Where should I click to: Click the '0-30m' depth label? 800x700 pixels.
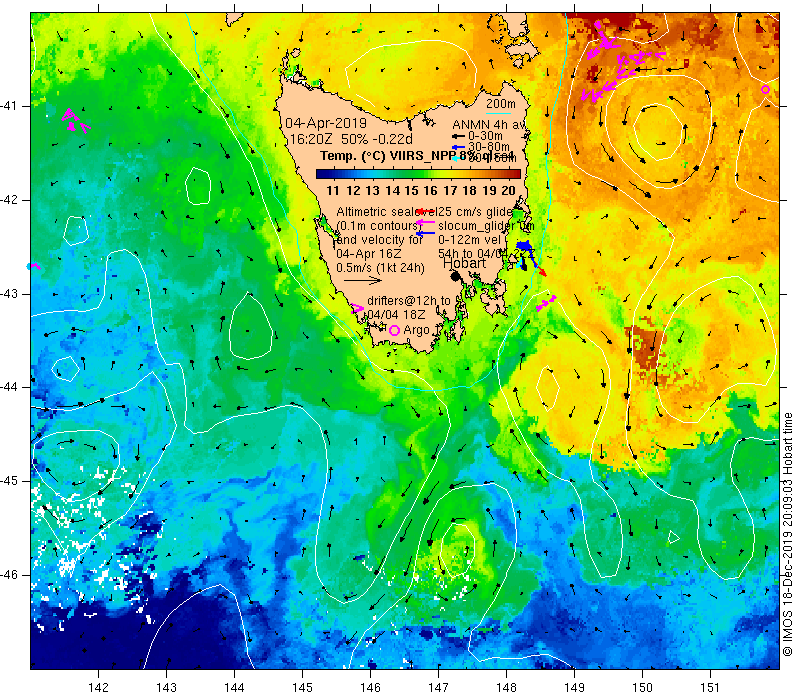point(485,136)
